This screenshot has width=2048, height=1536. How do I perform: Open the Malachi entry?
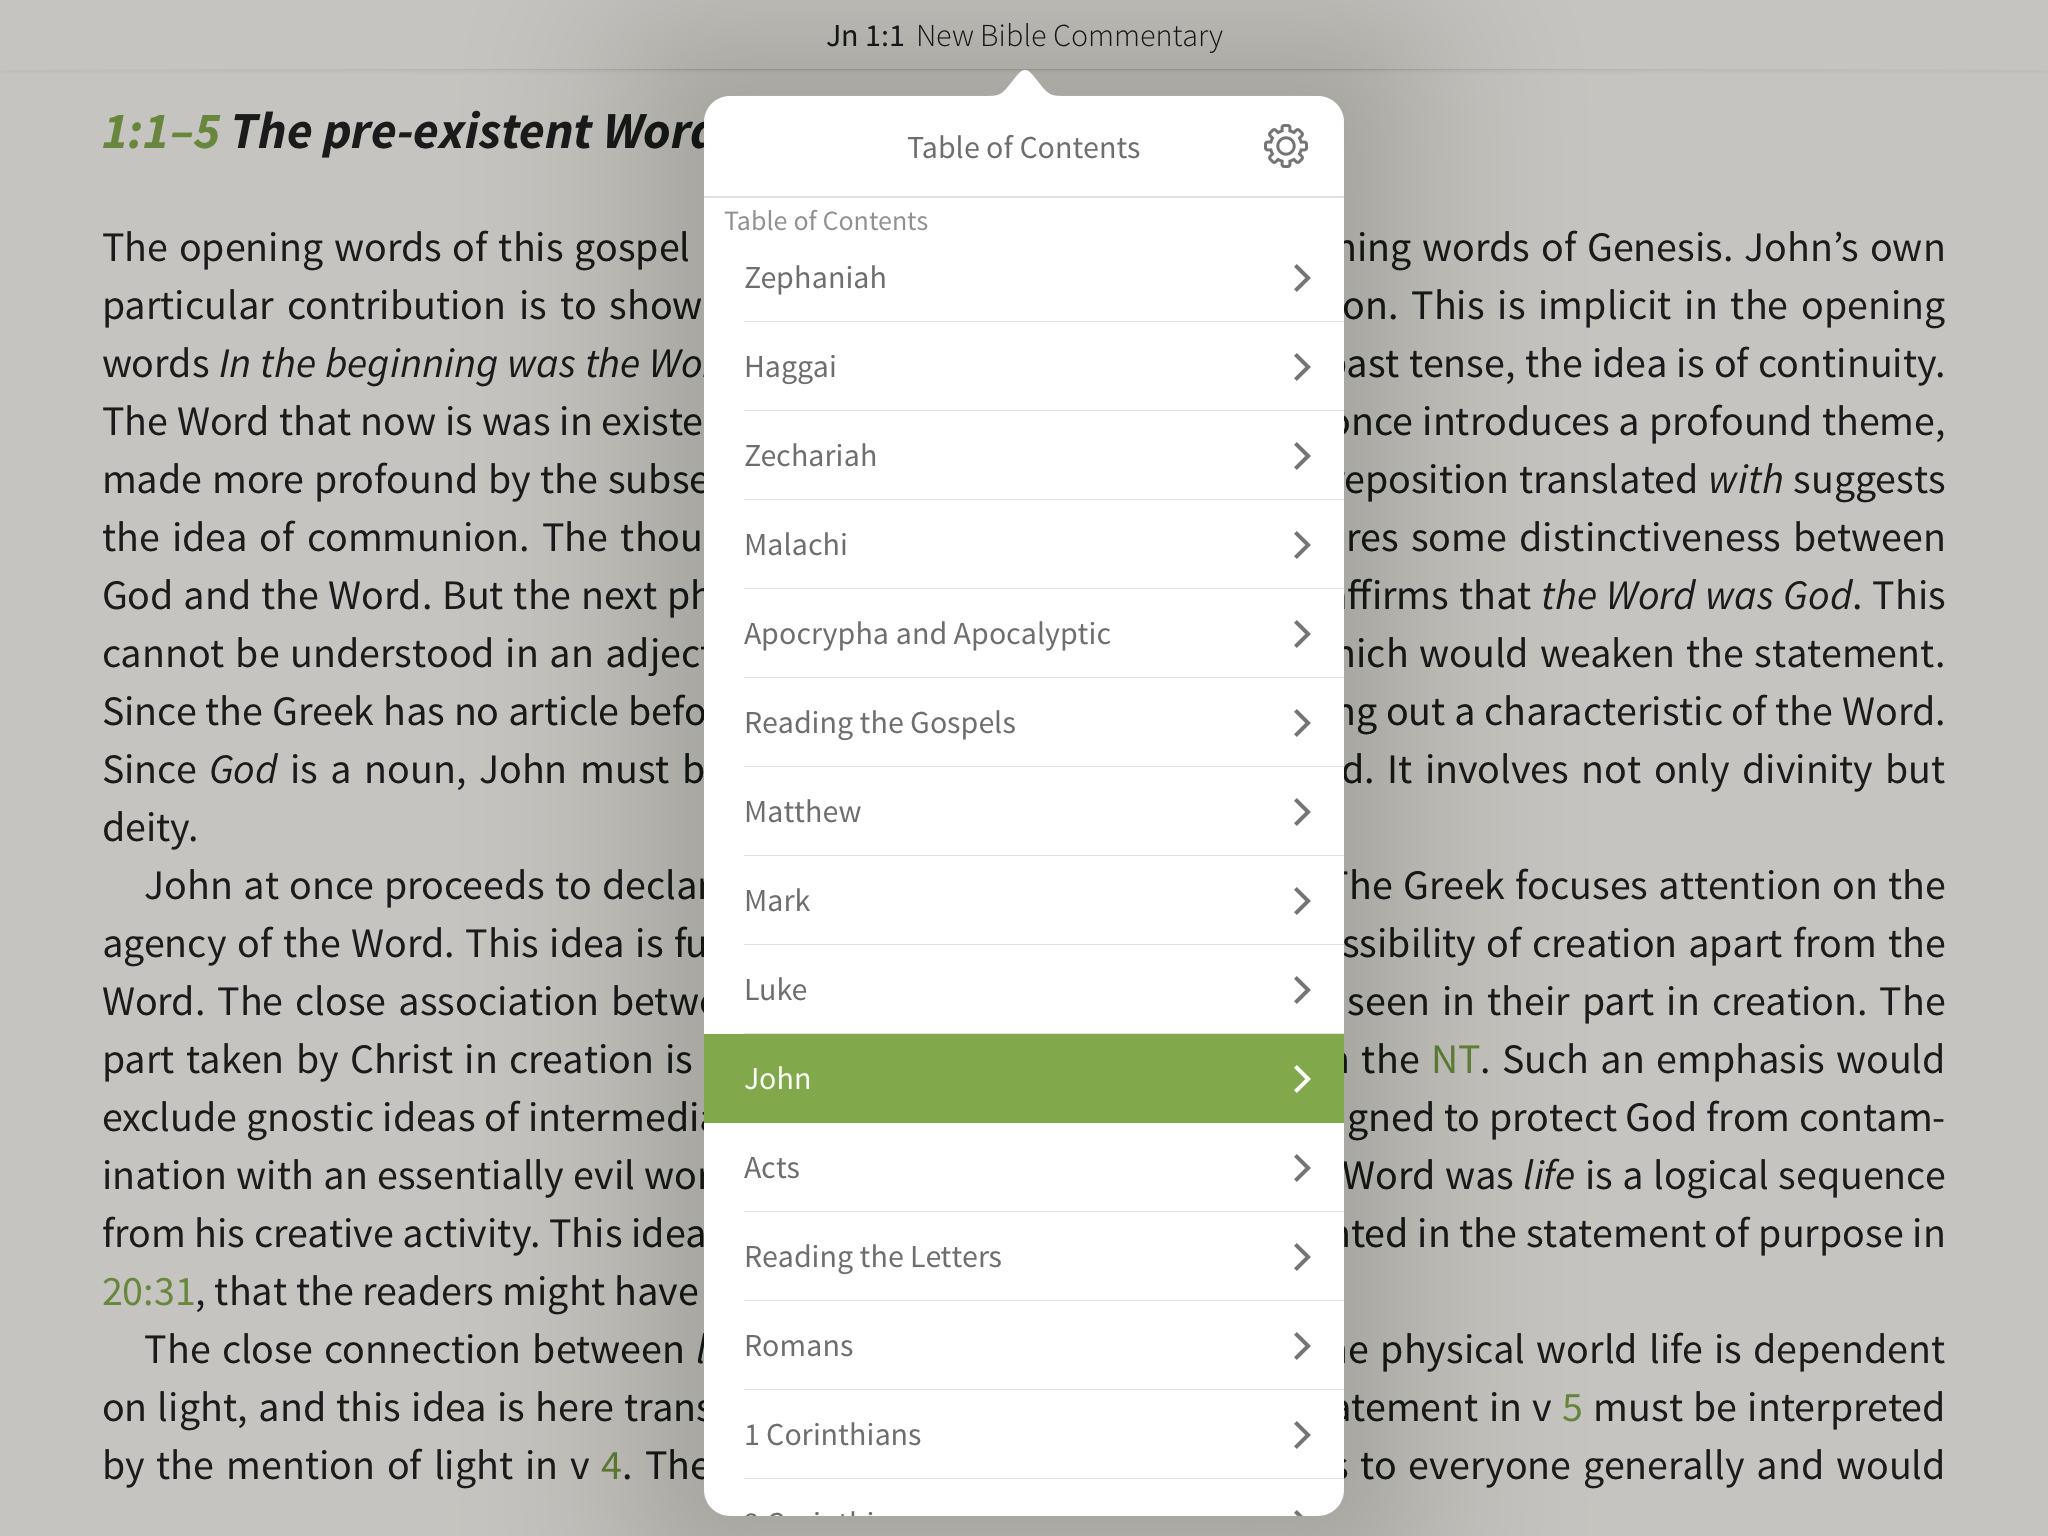coord(1023,545)
